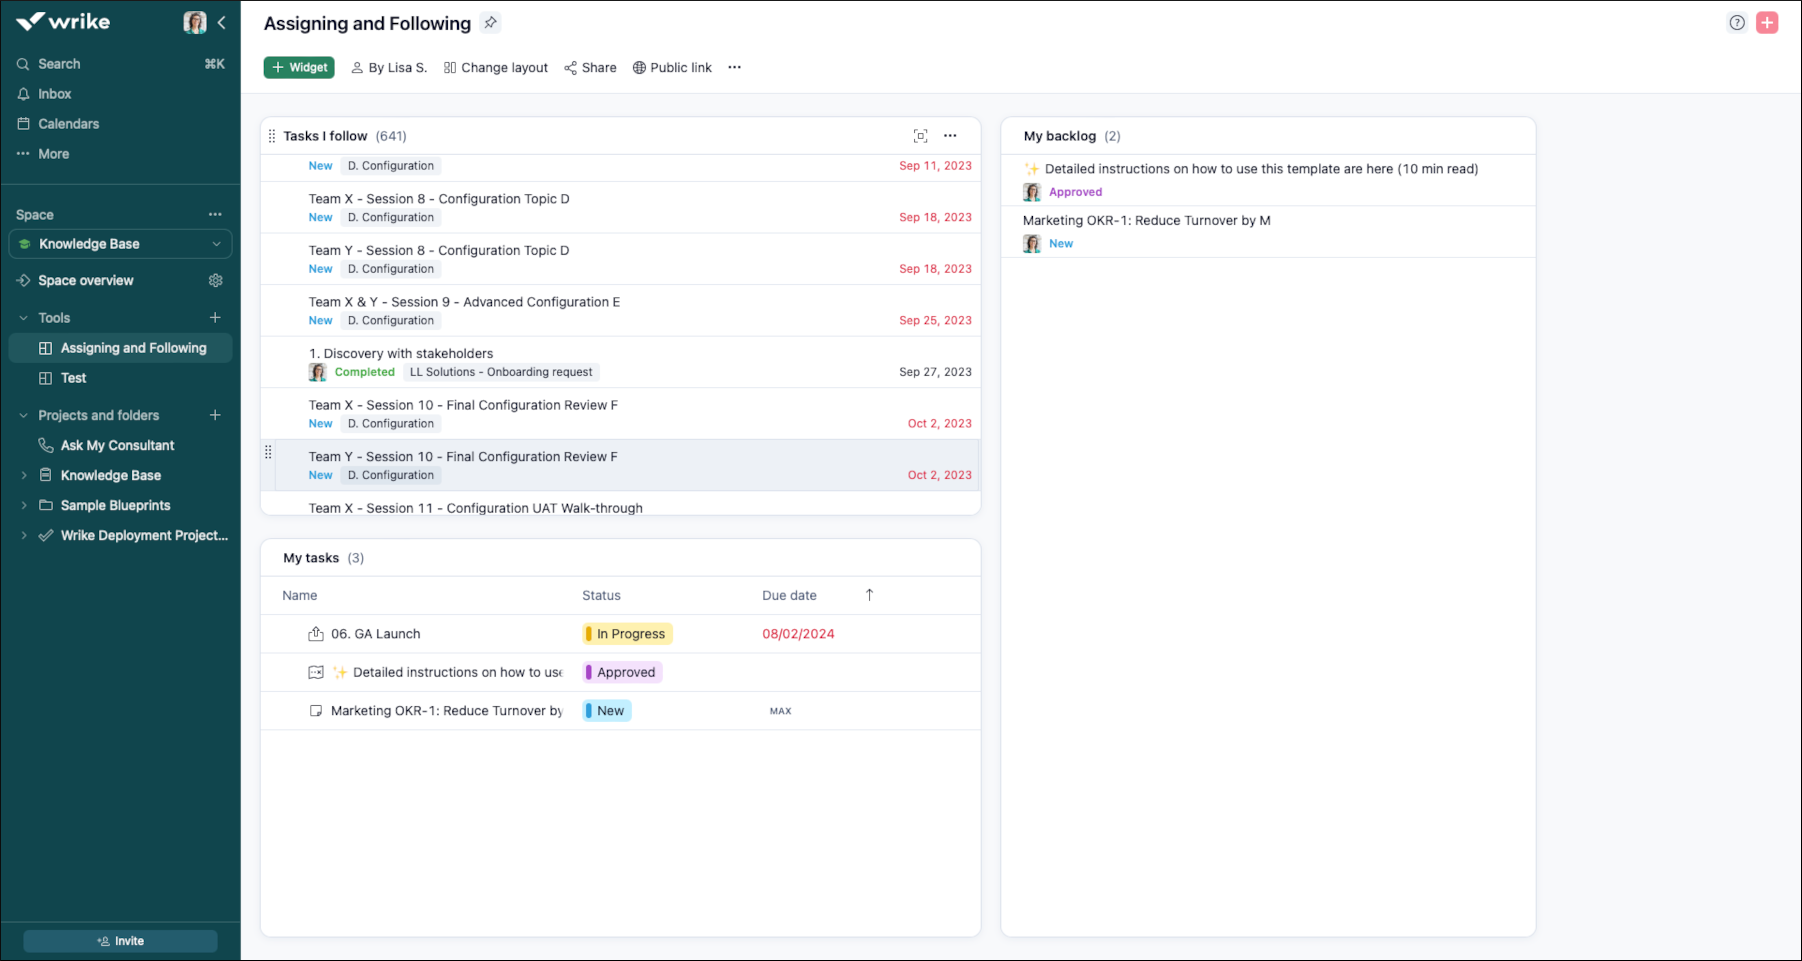Open the help question mark icon

(x=1737, y=23)
